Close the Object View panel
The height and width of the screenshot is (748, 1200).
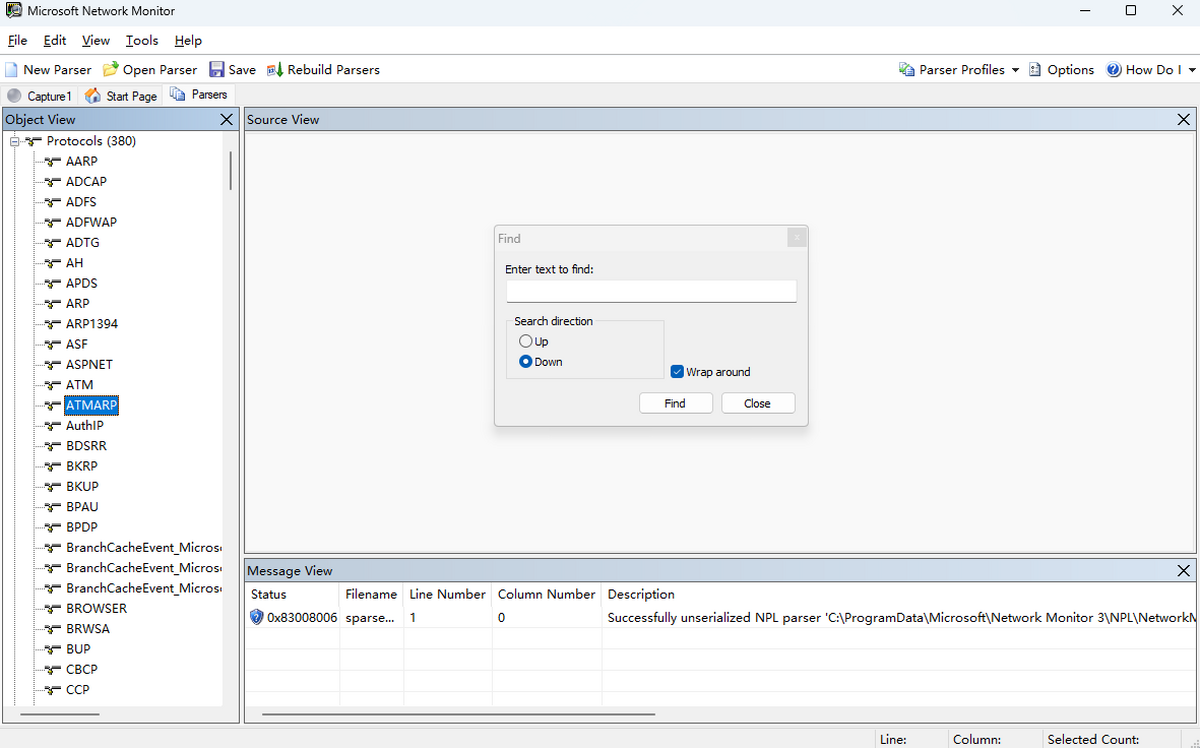click(227, 120)
